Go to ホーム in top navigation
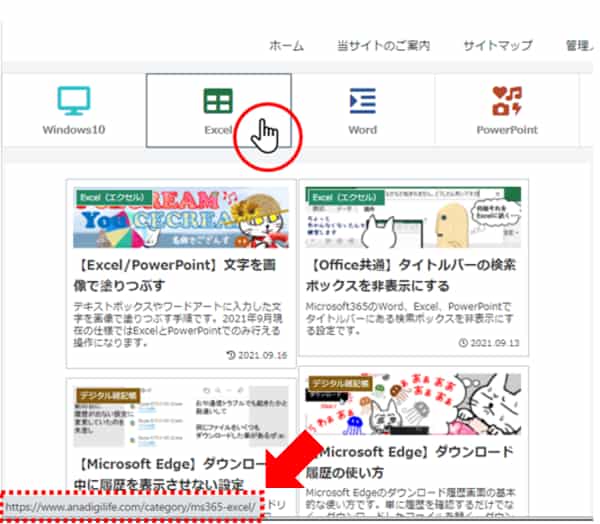Screen dimensions: 600x524 point(286,46)
